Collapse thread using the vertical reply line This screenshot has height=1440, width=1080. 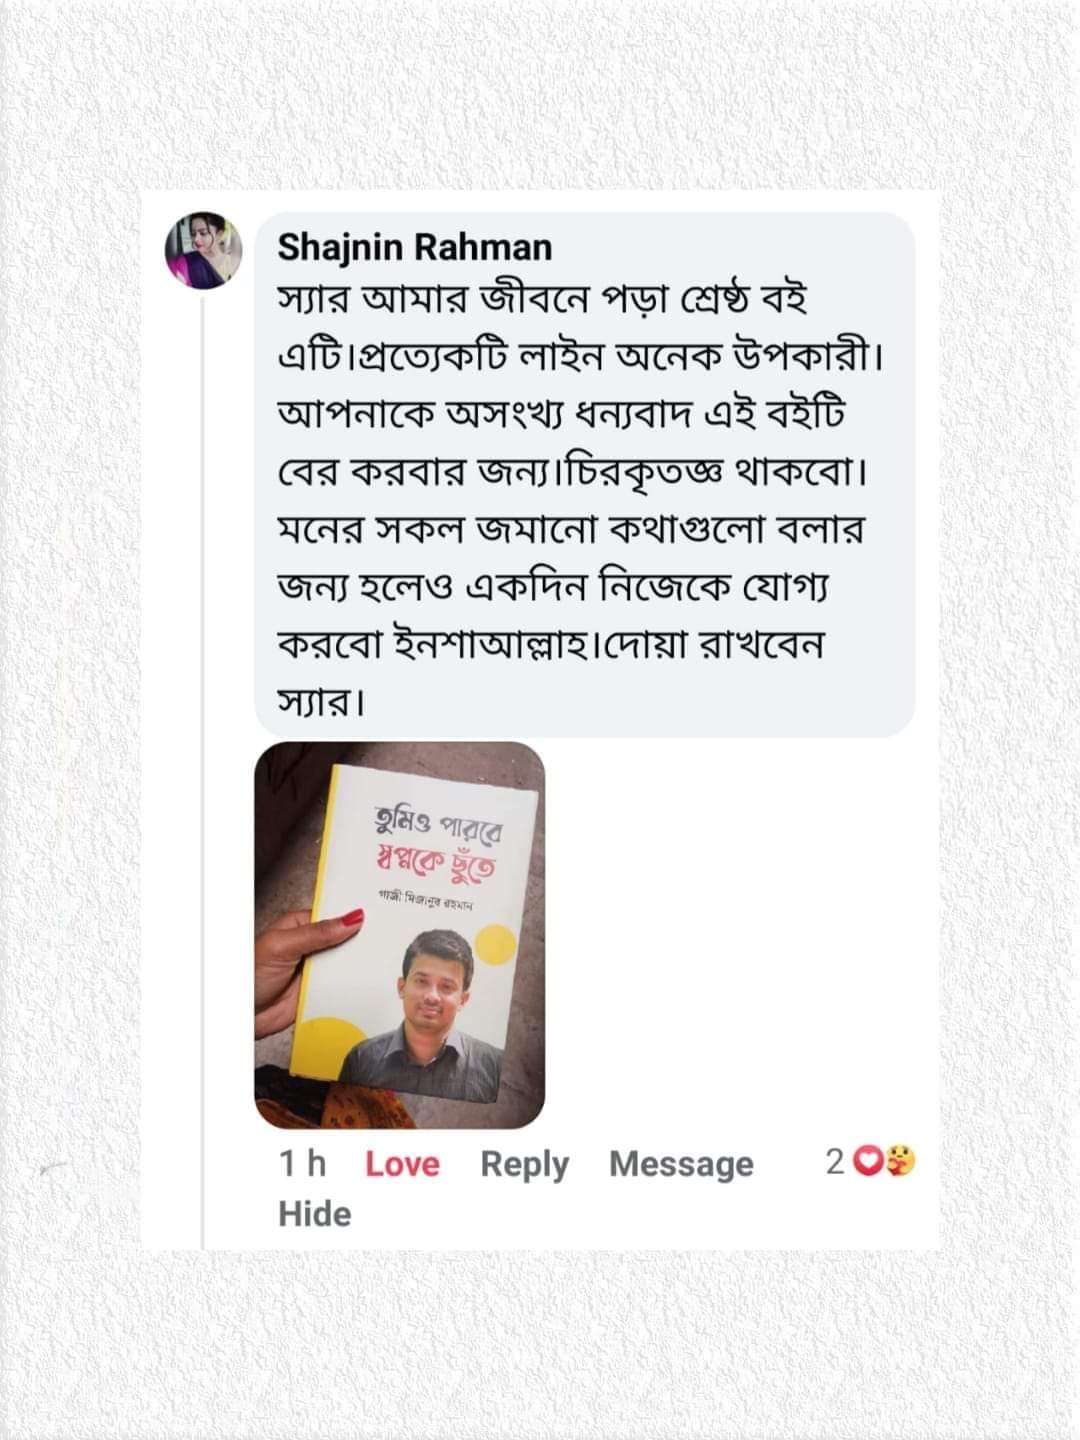(x=203, y=770)
